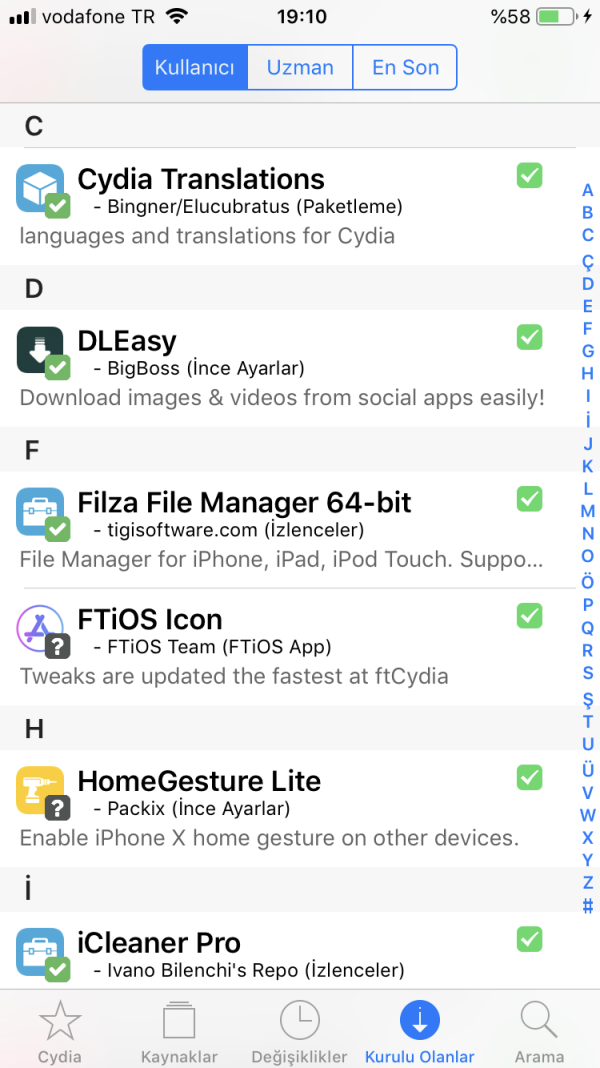The width and height of the screenshot is (600, 1068).
Task: Go to the Kaynaklar sources tab
Action: click(179, 1031)
